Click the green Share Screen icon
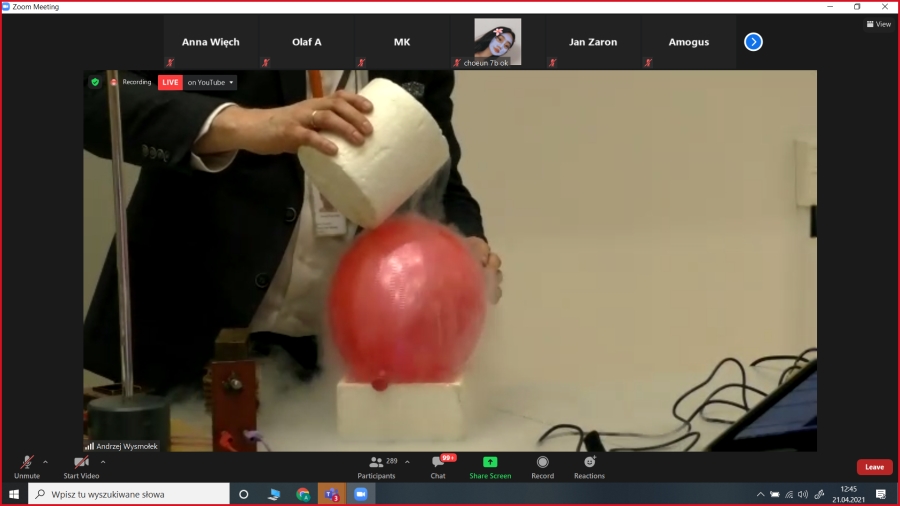 (x=490, y=463)
